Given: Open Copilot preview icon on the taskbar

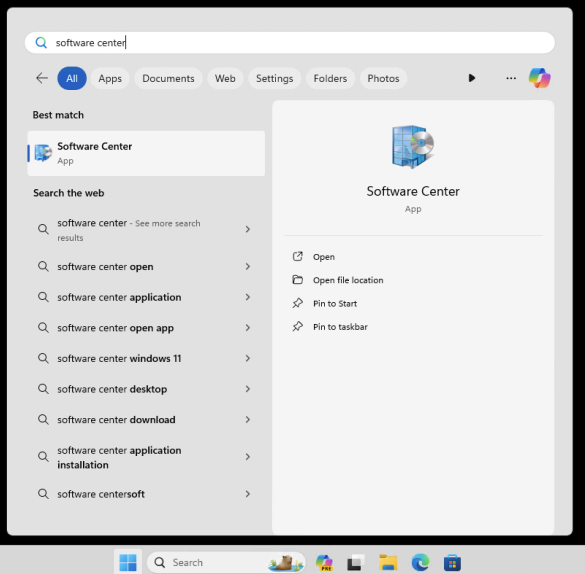Looking at the screenshot, I should [x=324, y=562].
